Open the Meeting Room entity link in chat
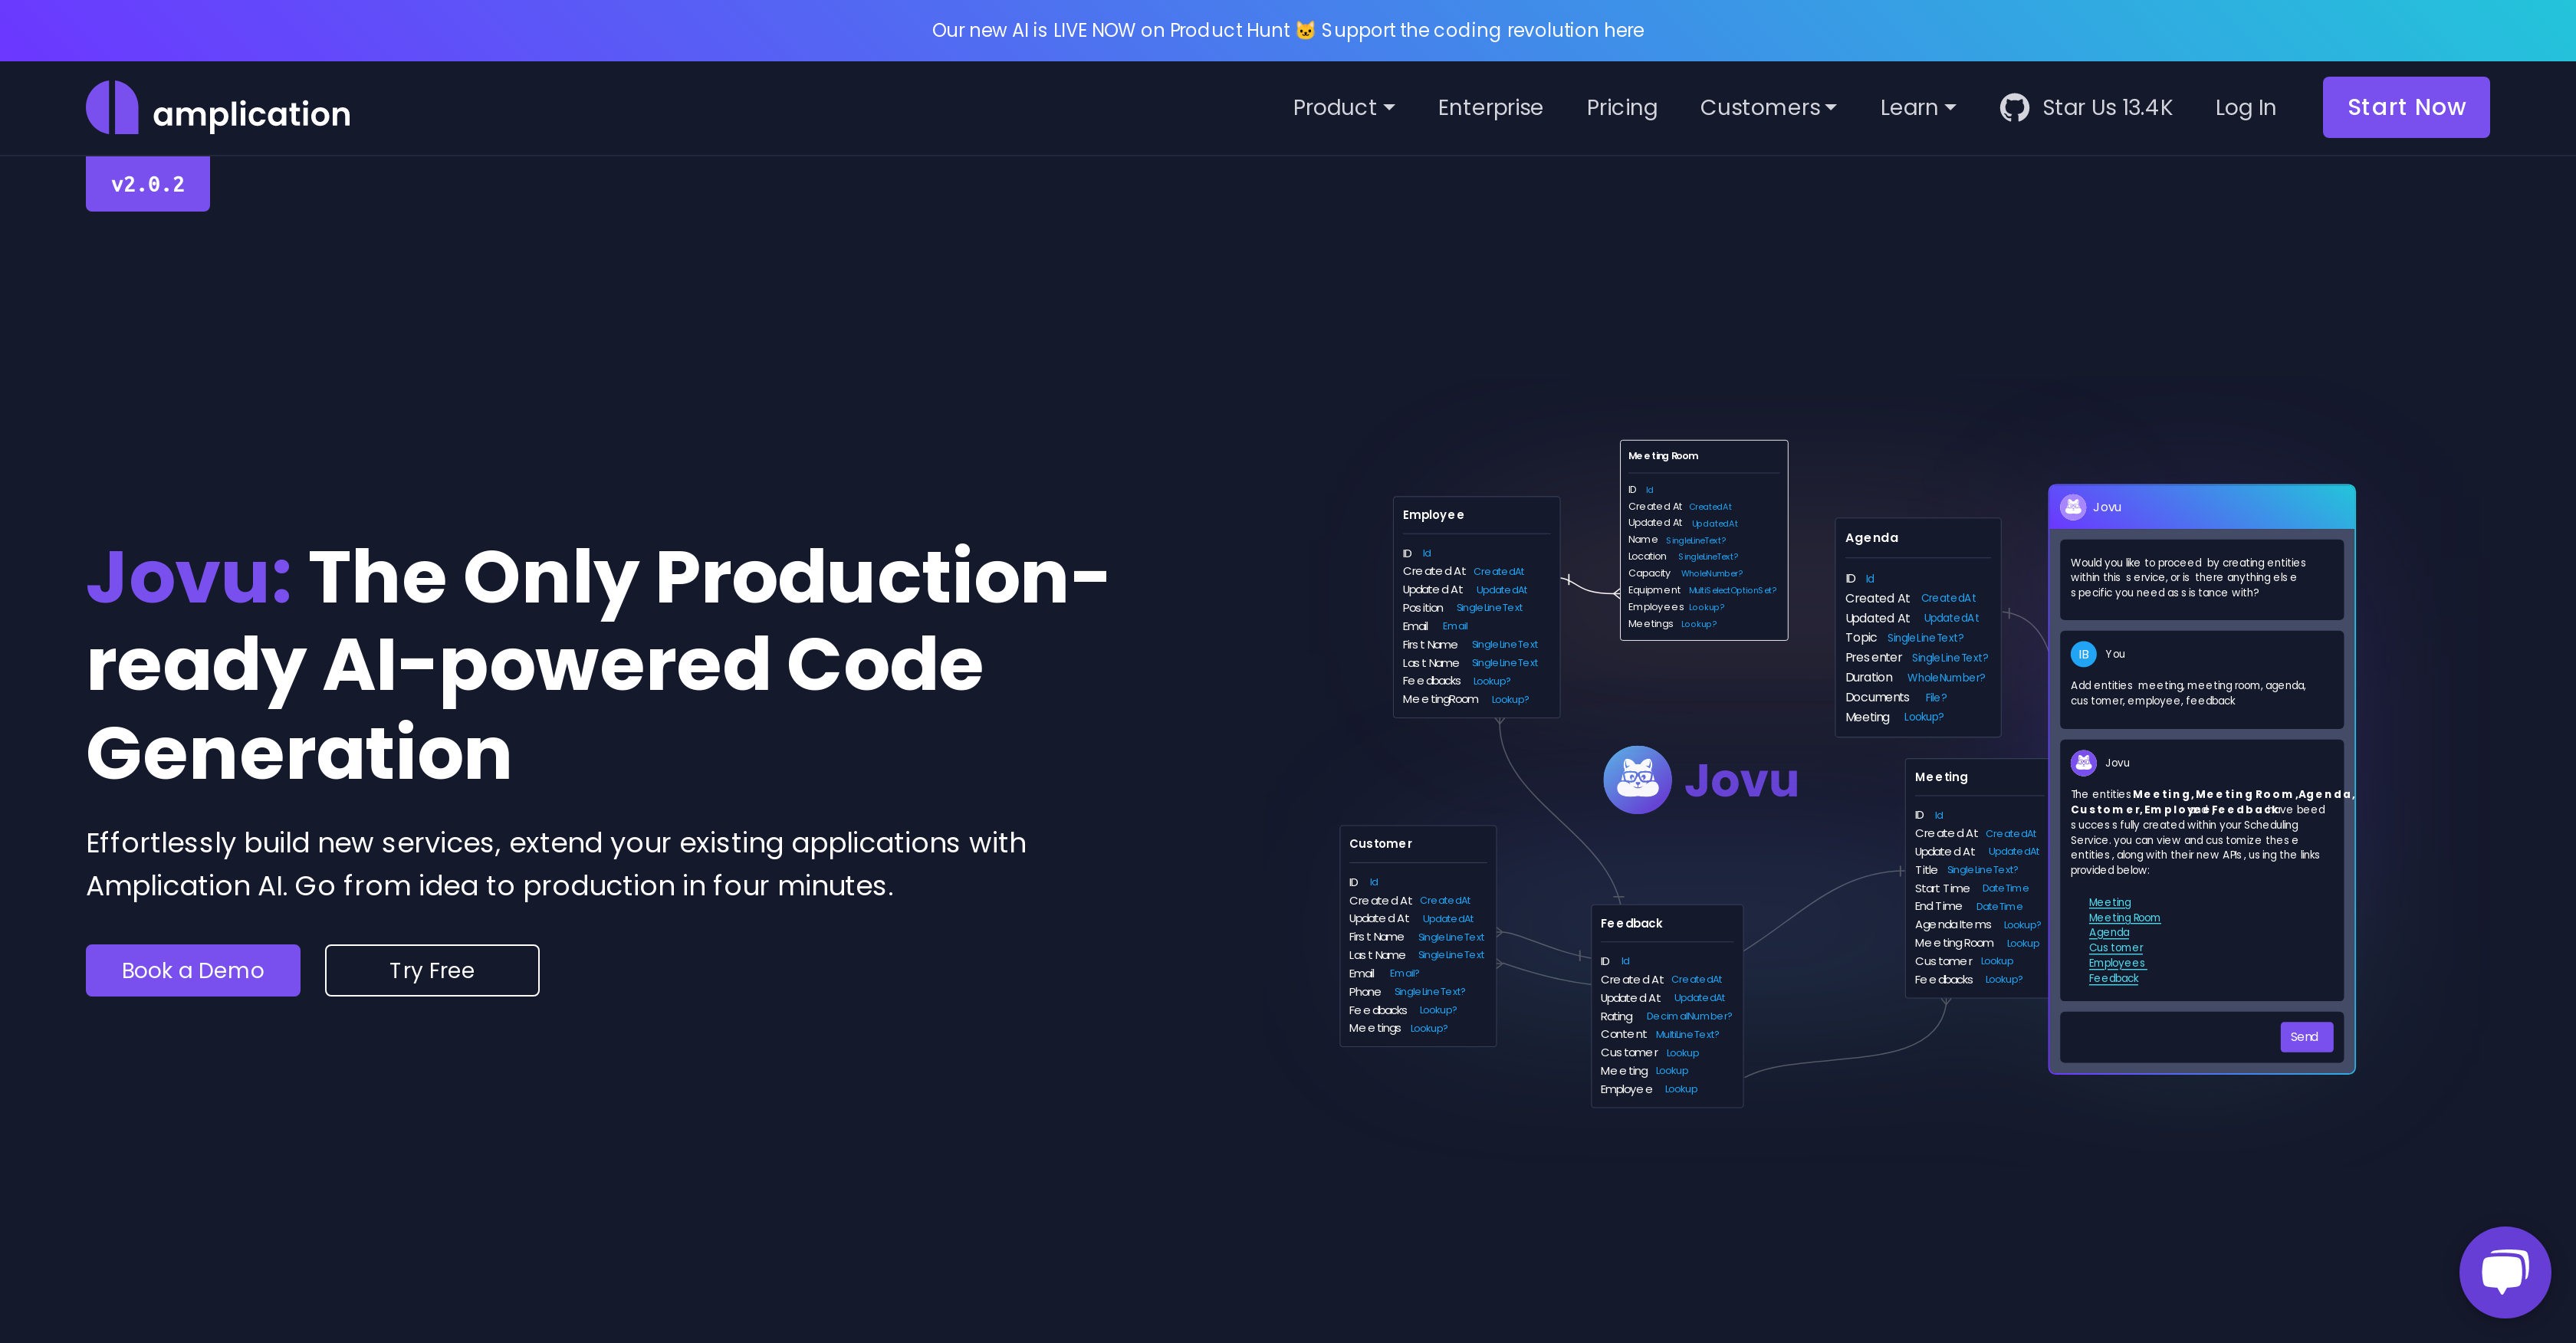The width and height of the screenshot is (2576, 1343). (2125, 917)
